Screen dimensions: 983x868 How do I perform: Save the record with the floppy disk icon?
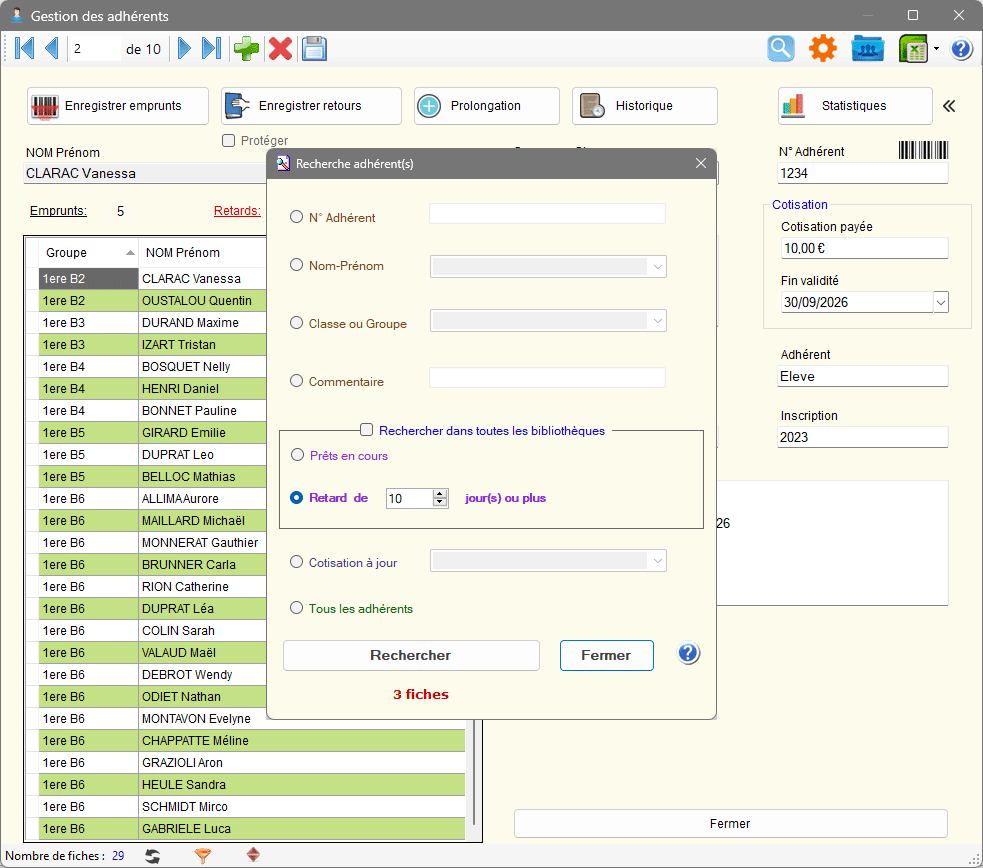314,48
